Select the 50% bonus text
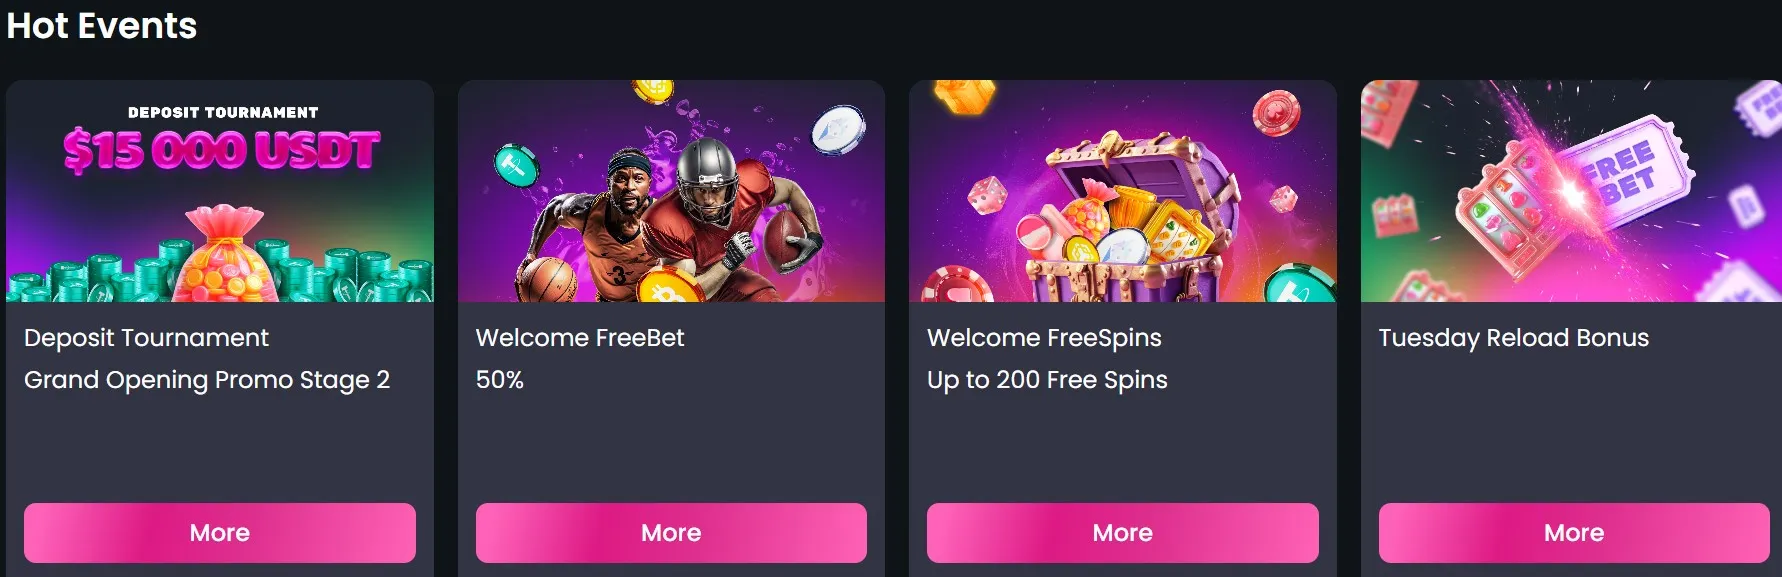Screen dimensions: 1782x577 [x=500, y=380]
